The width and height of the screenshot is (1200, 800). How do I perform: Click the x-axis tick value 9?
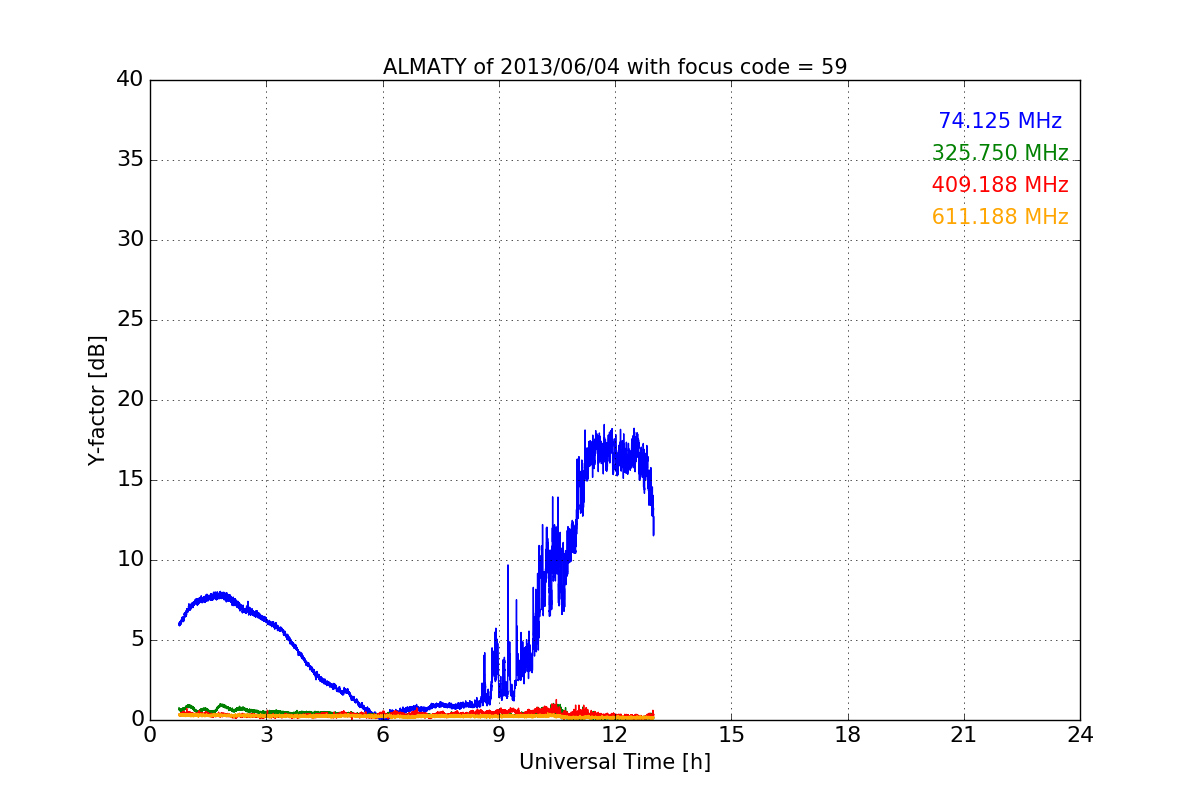(x=499, y=735)
